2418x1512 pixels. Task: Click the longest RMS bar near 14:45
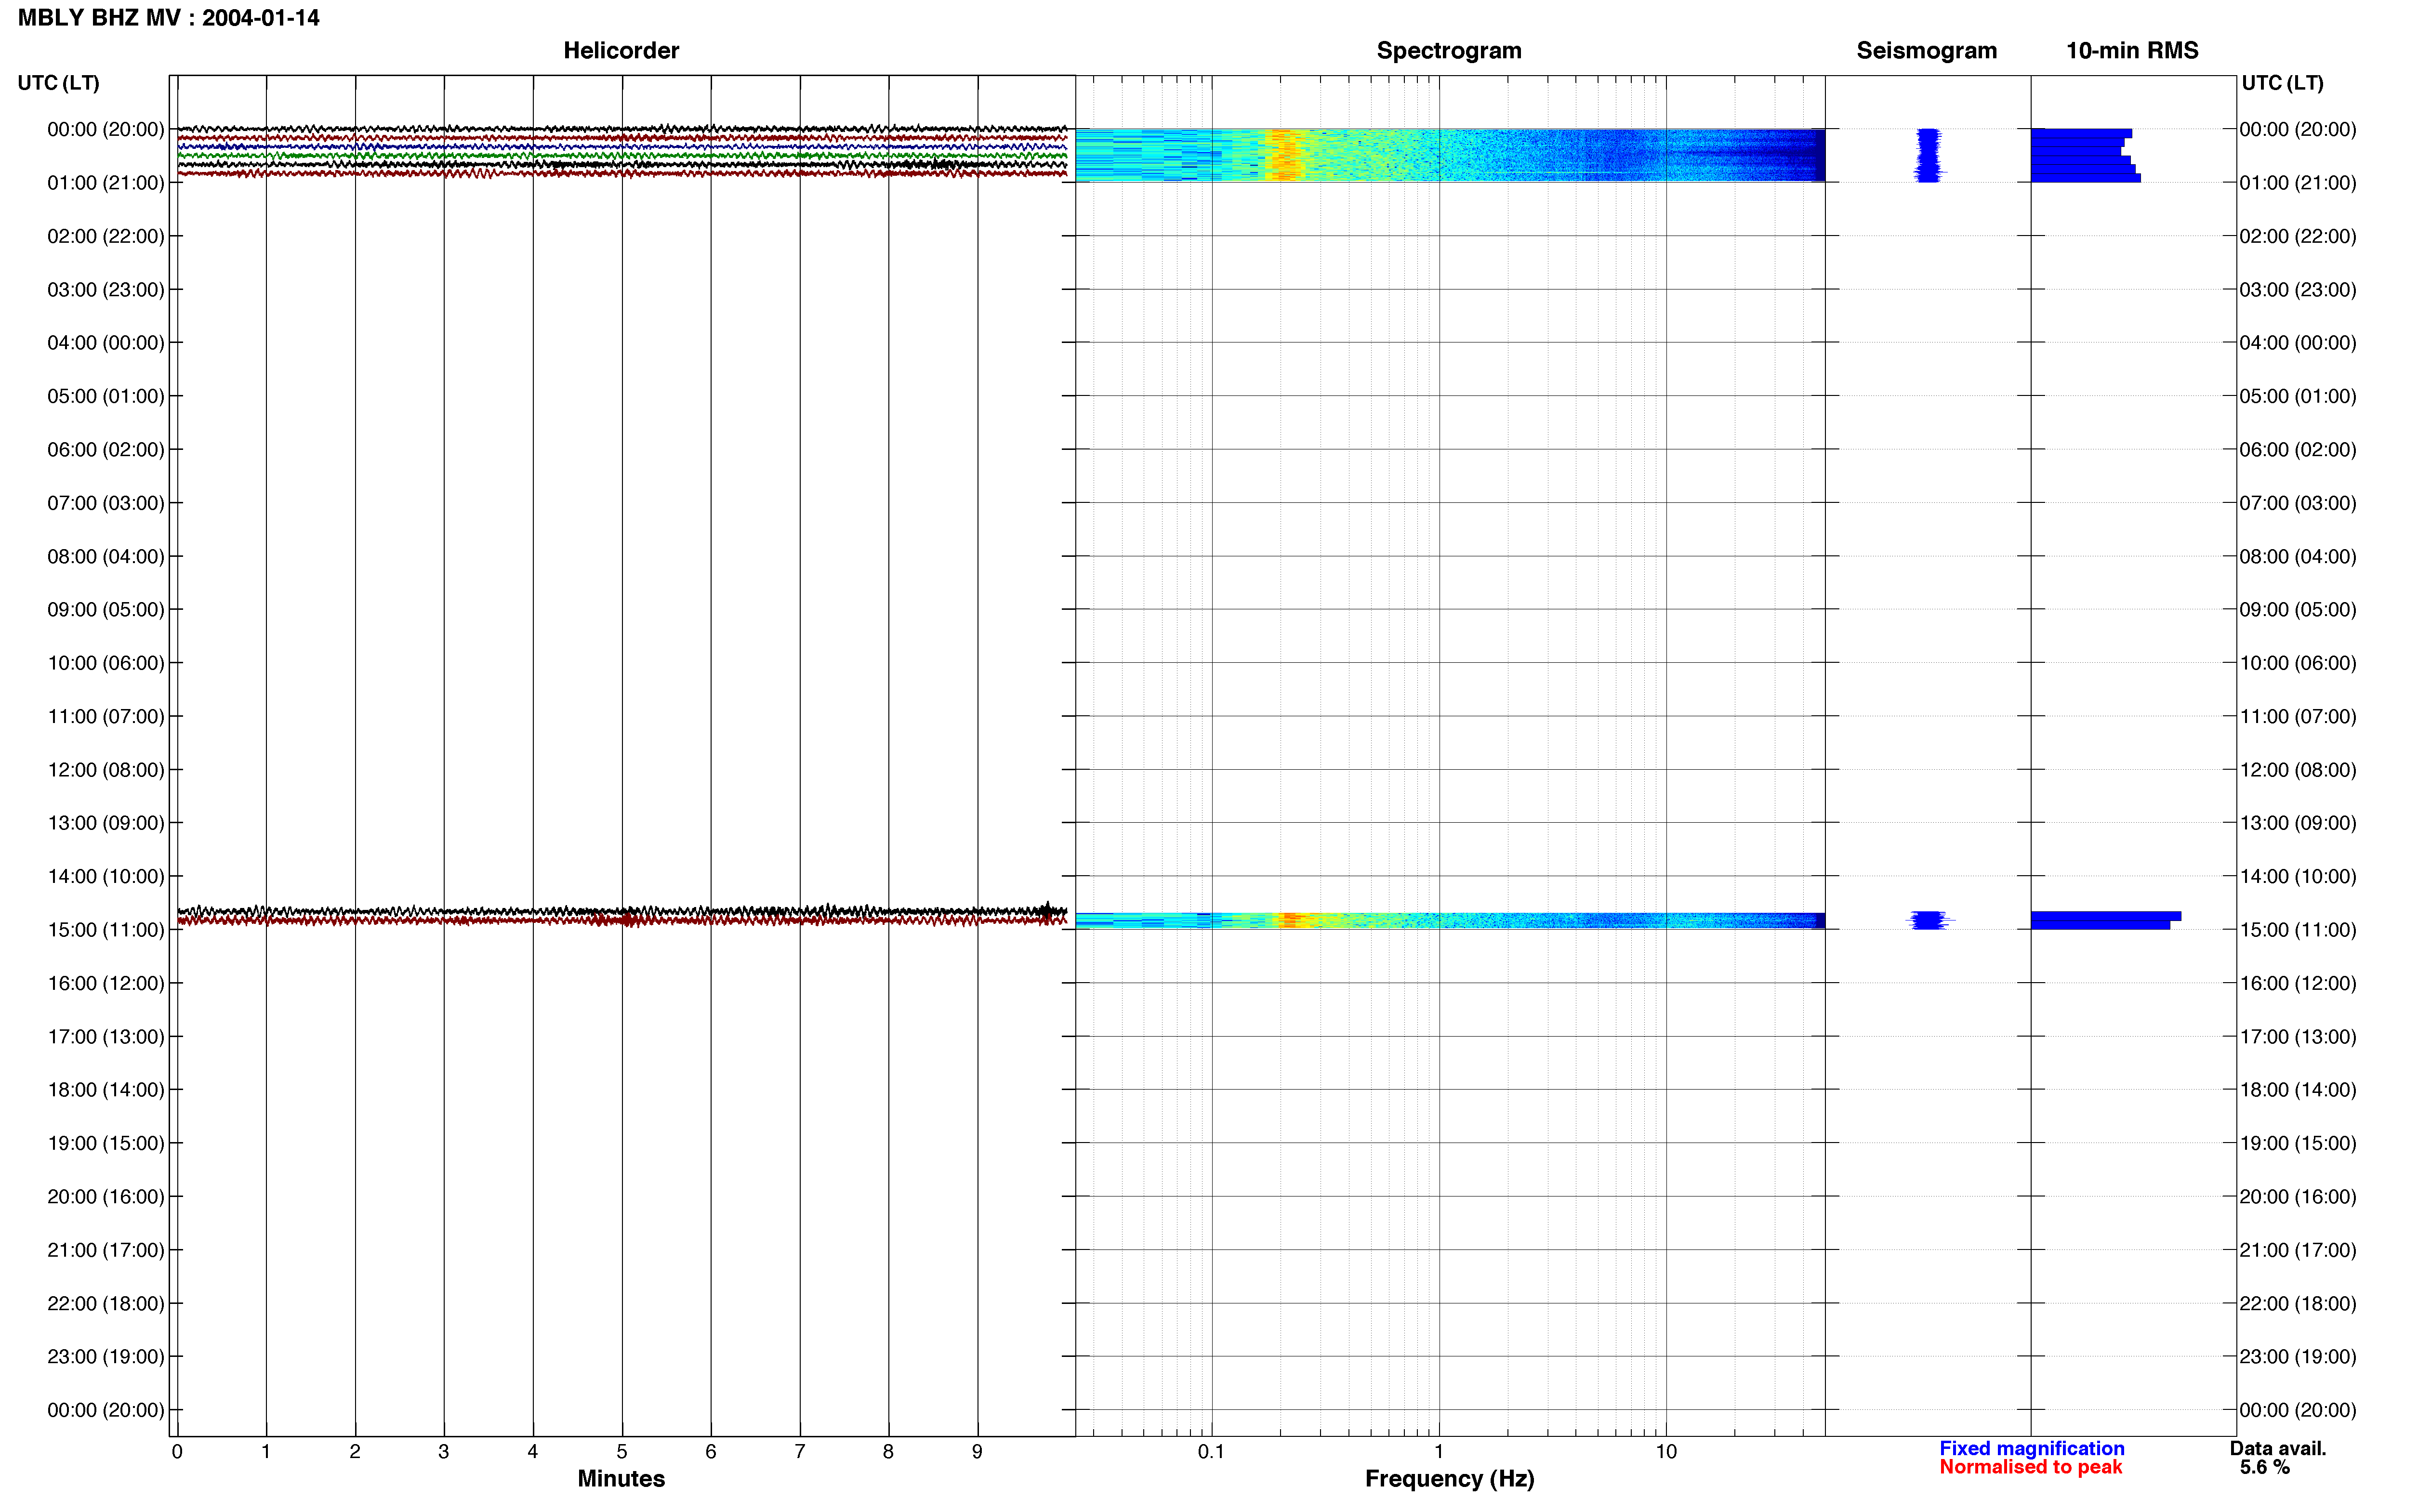click(x=2106, y=916)
